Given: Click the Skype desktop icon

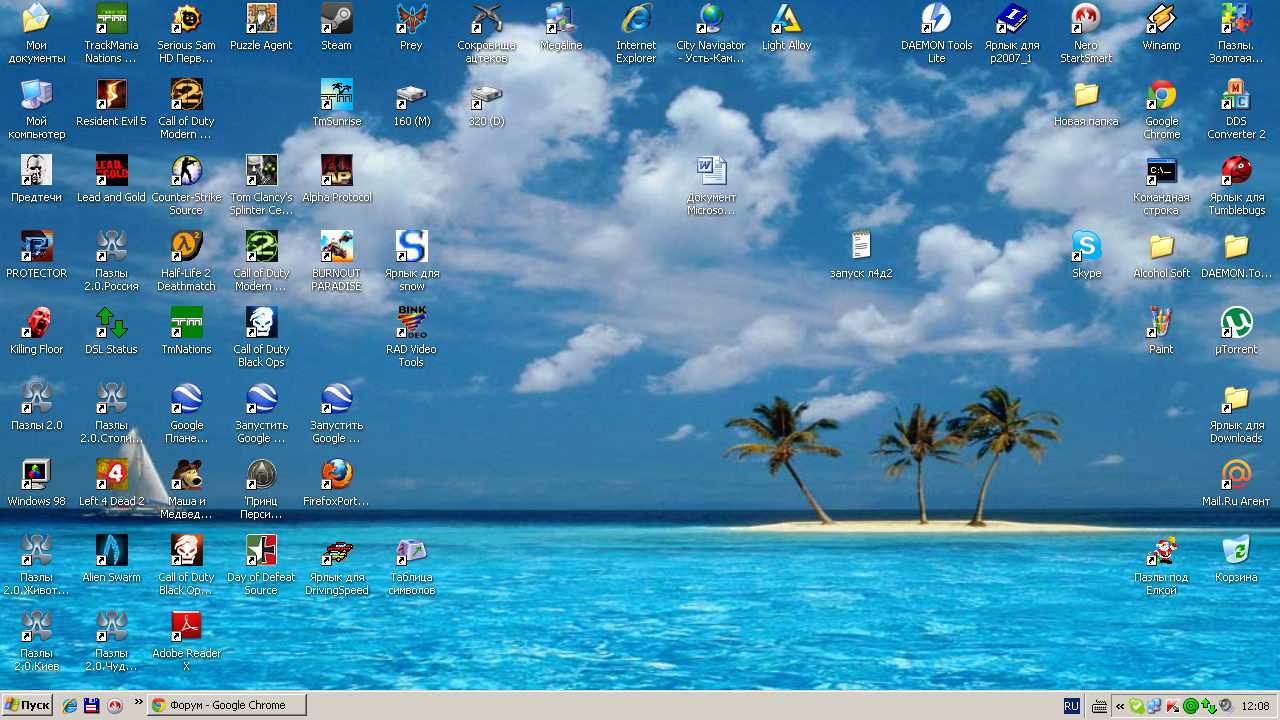Looking at the screenshot, I should (x=1086, y=255).
